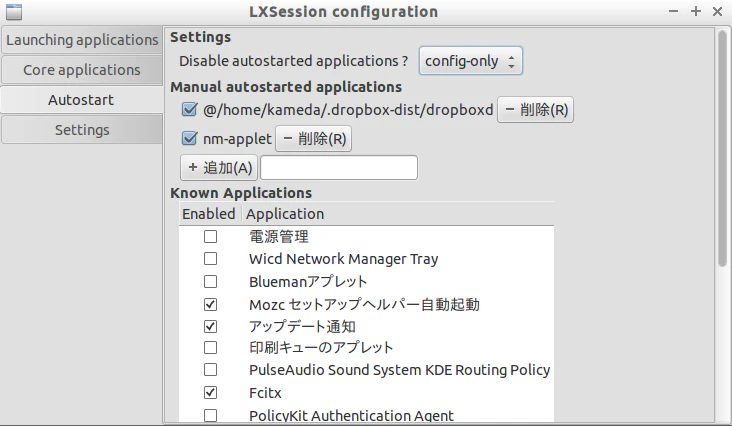Click the @/home/kameda/.dropbox-dist/dropboxd label
This screenshot has height=426, width=732.
click(x=348, y=110)
